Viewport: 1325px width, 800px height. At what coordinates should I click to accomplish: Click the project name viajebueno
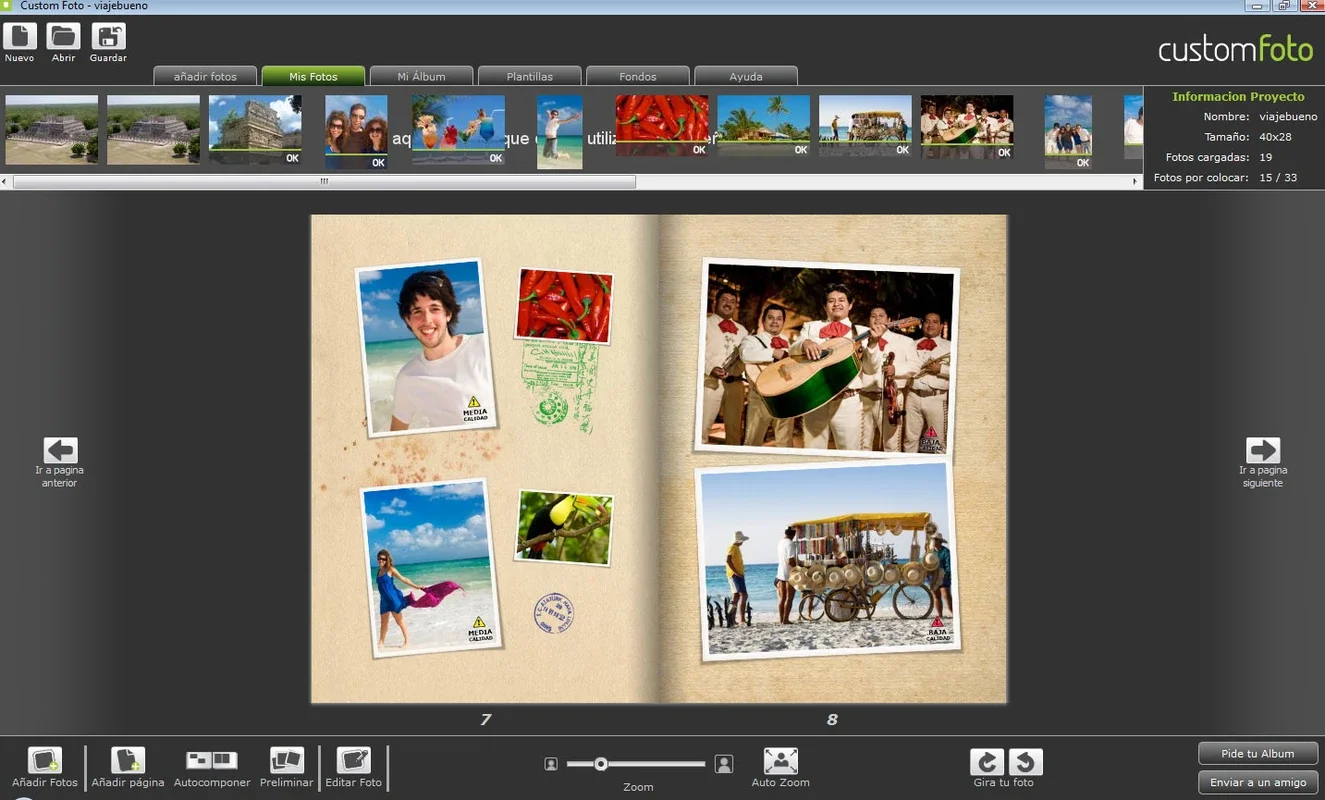point(1288,117)
